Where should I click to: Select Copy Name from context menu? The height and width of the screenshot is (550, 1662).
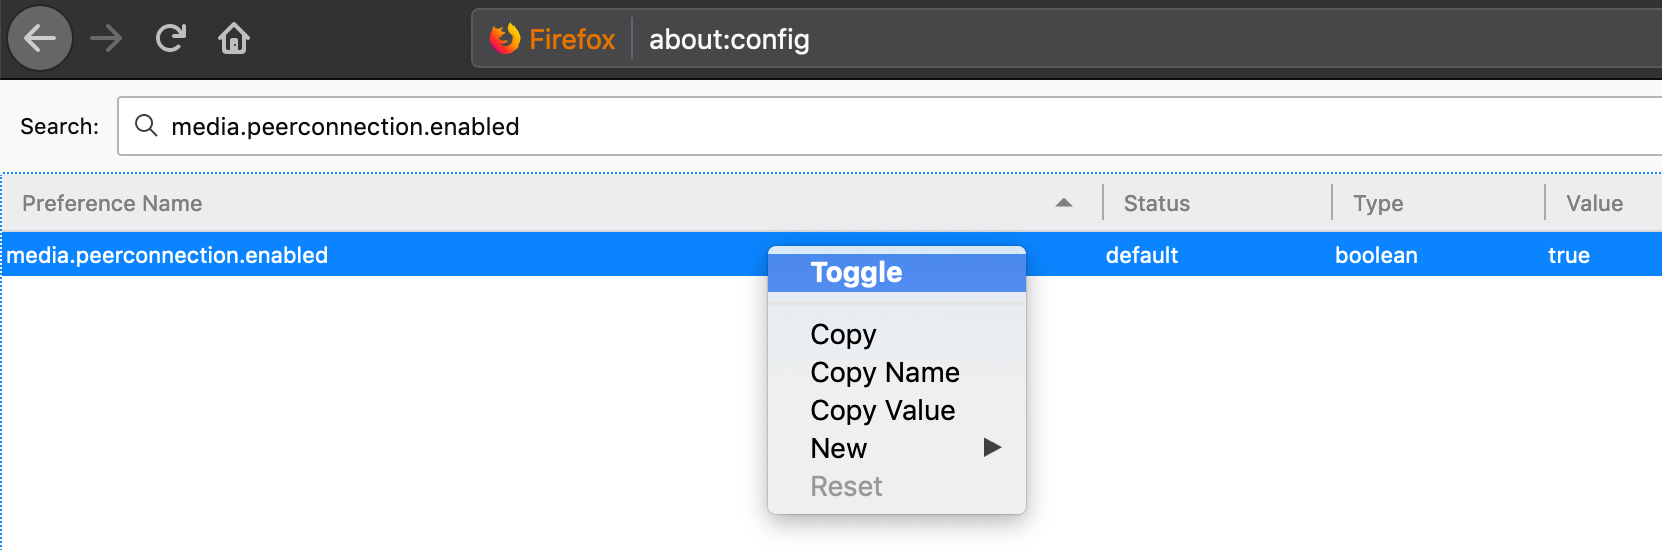tap(884, 372)
